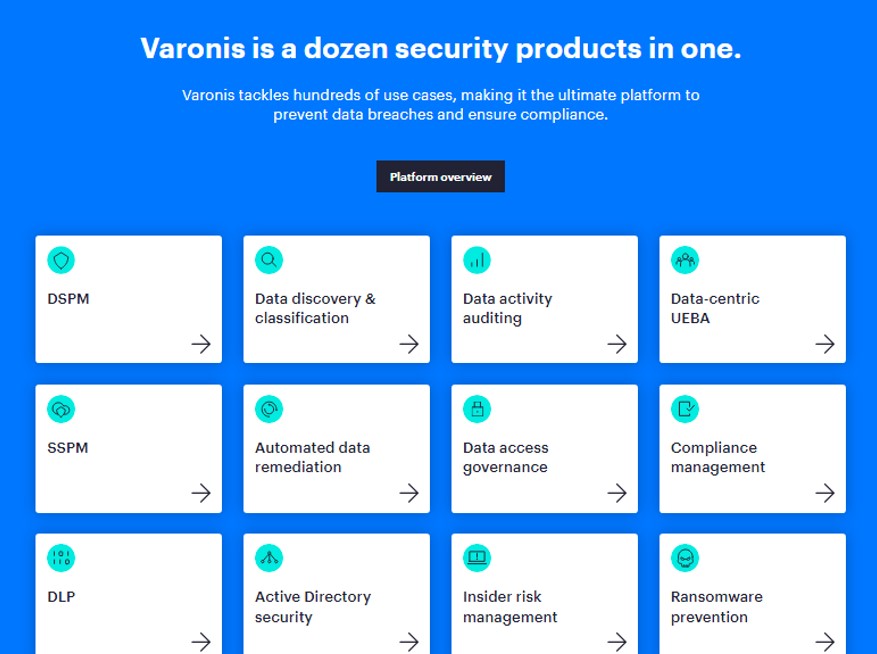This screenshot has height=654, width=877.
Task: Click the Ransomware prevention card title
Action: 716,606
